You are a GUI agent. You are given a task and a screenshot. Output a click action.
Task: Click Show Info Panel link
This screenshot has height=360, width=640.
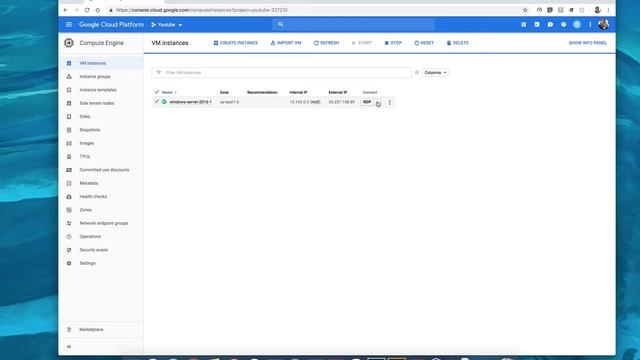587,43
